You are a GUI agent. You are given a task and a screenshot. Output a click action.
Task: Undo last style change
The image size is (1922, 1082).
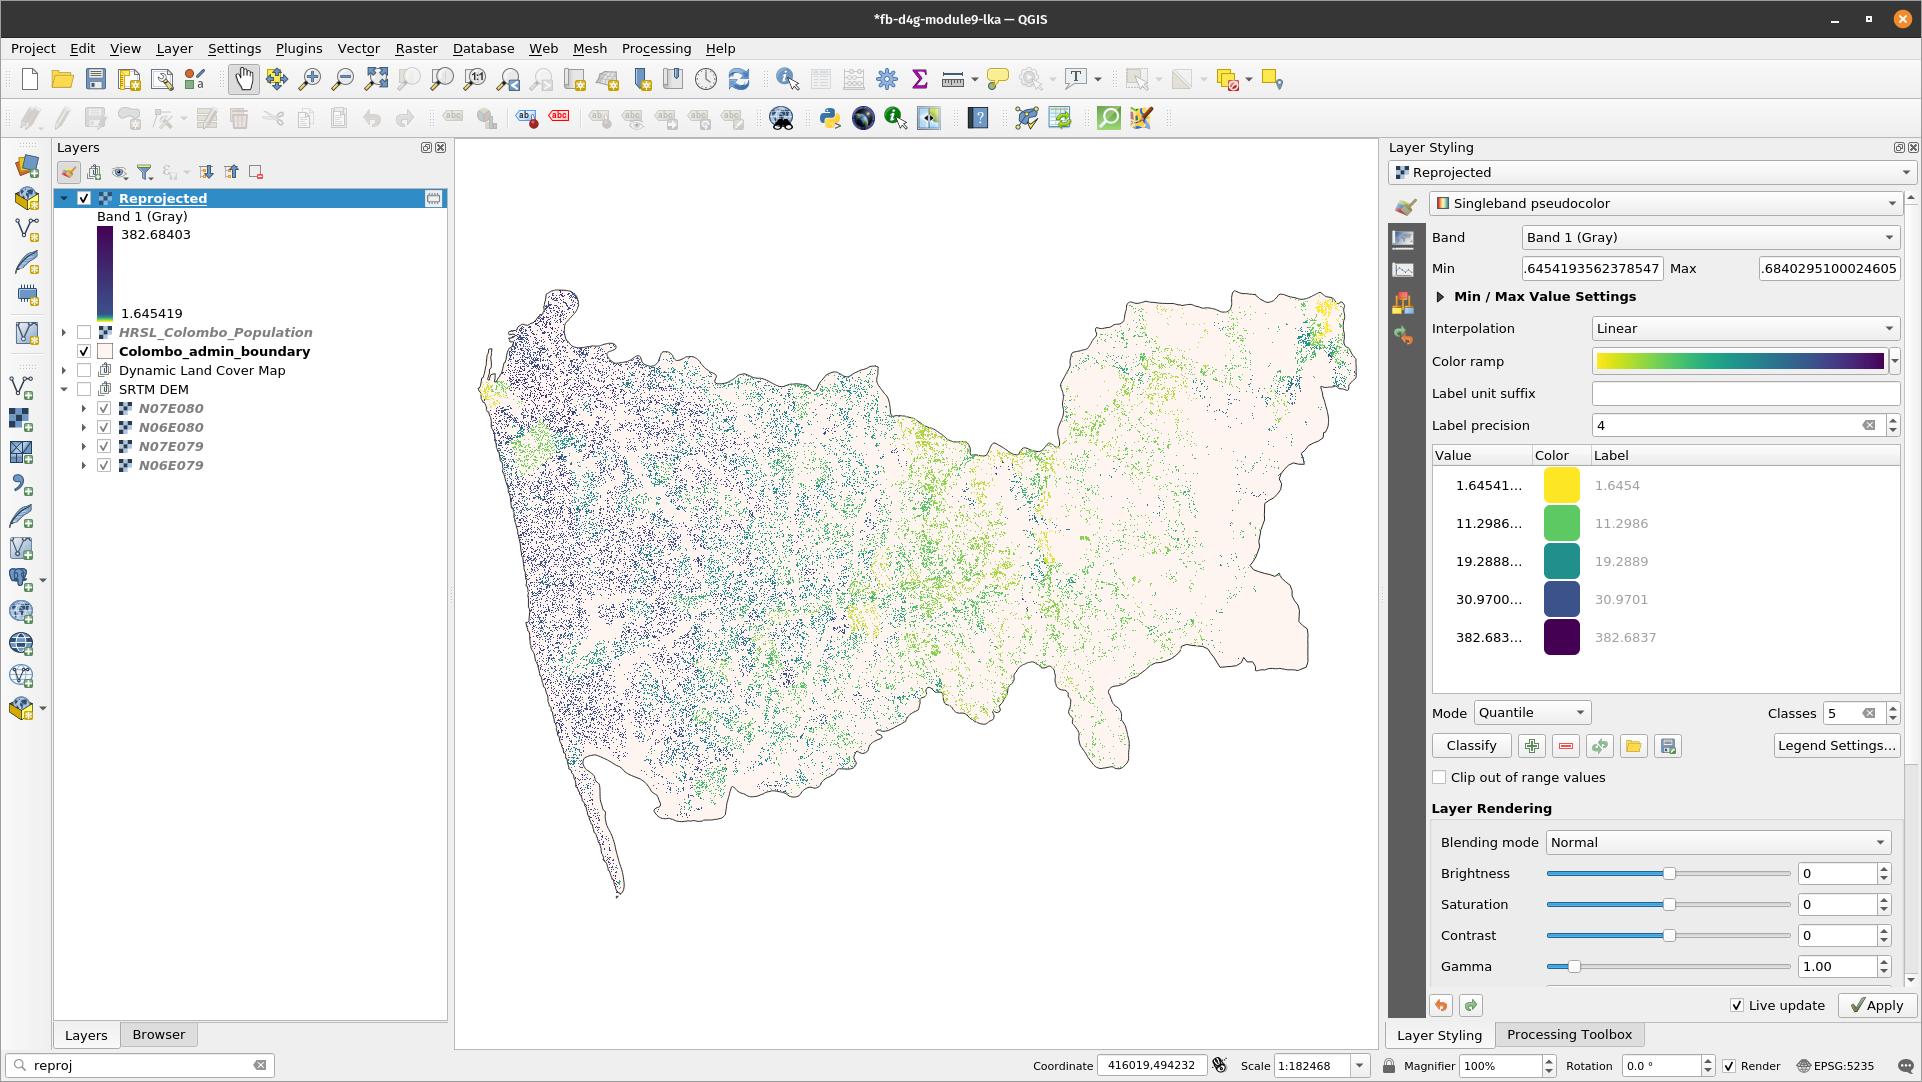click(1441, 1006)
